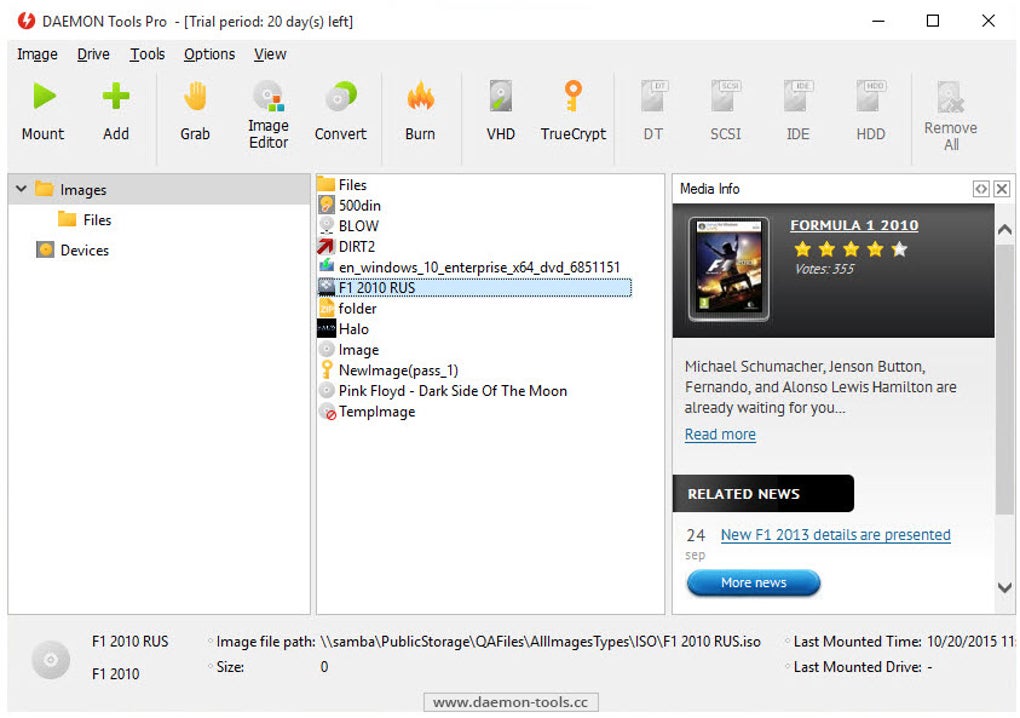The width and height of the screenshot is (1020, 718).
Task: Open the Drive menu
Action: (93, 54)
